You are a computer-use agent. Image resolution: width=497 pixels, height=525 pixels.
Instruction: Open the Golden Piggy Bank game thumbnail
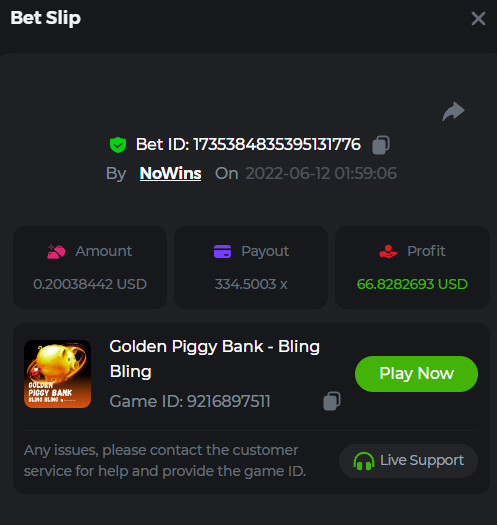[57, 374]
